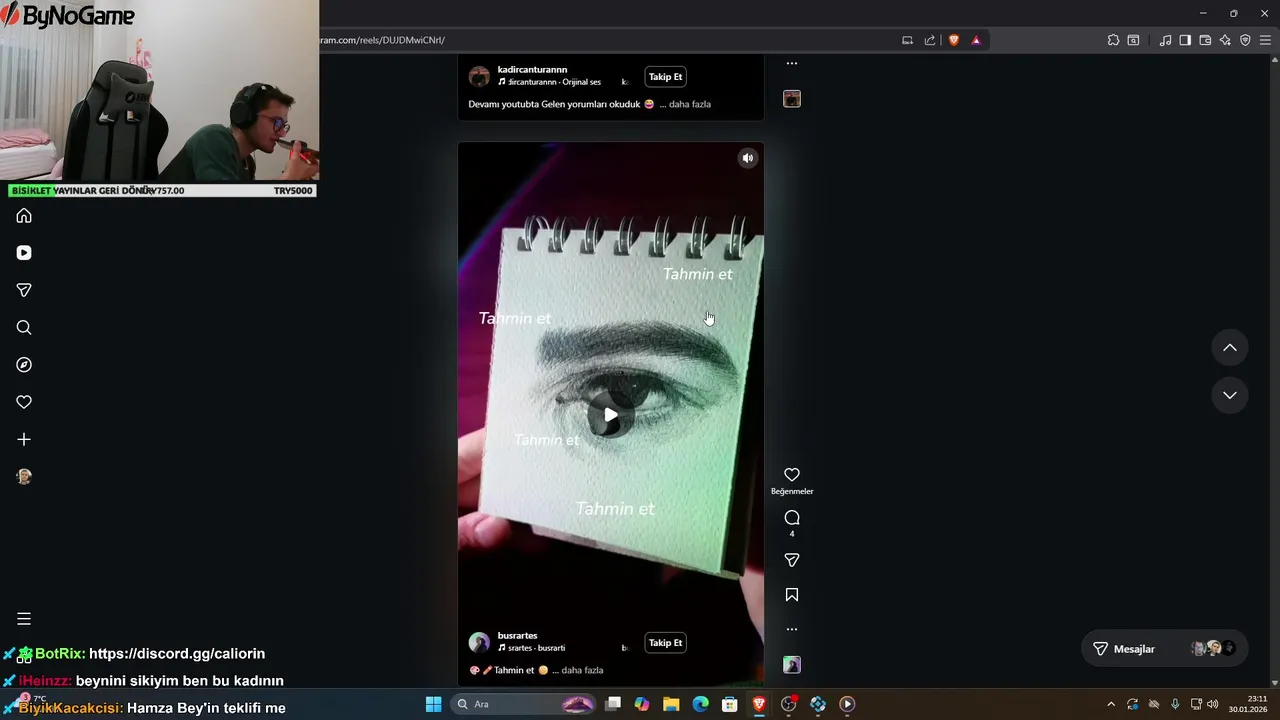1280x720 pixels.
Task: Go to Instagram Home in the sidebar
Action: point(24,216)
